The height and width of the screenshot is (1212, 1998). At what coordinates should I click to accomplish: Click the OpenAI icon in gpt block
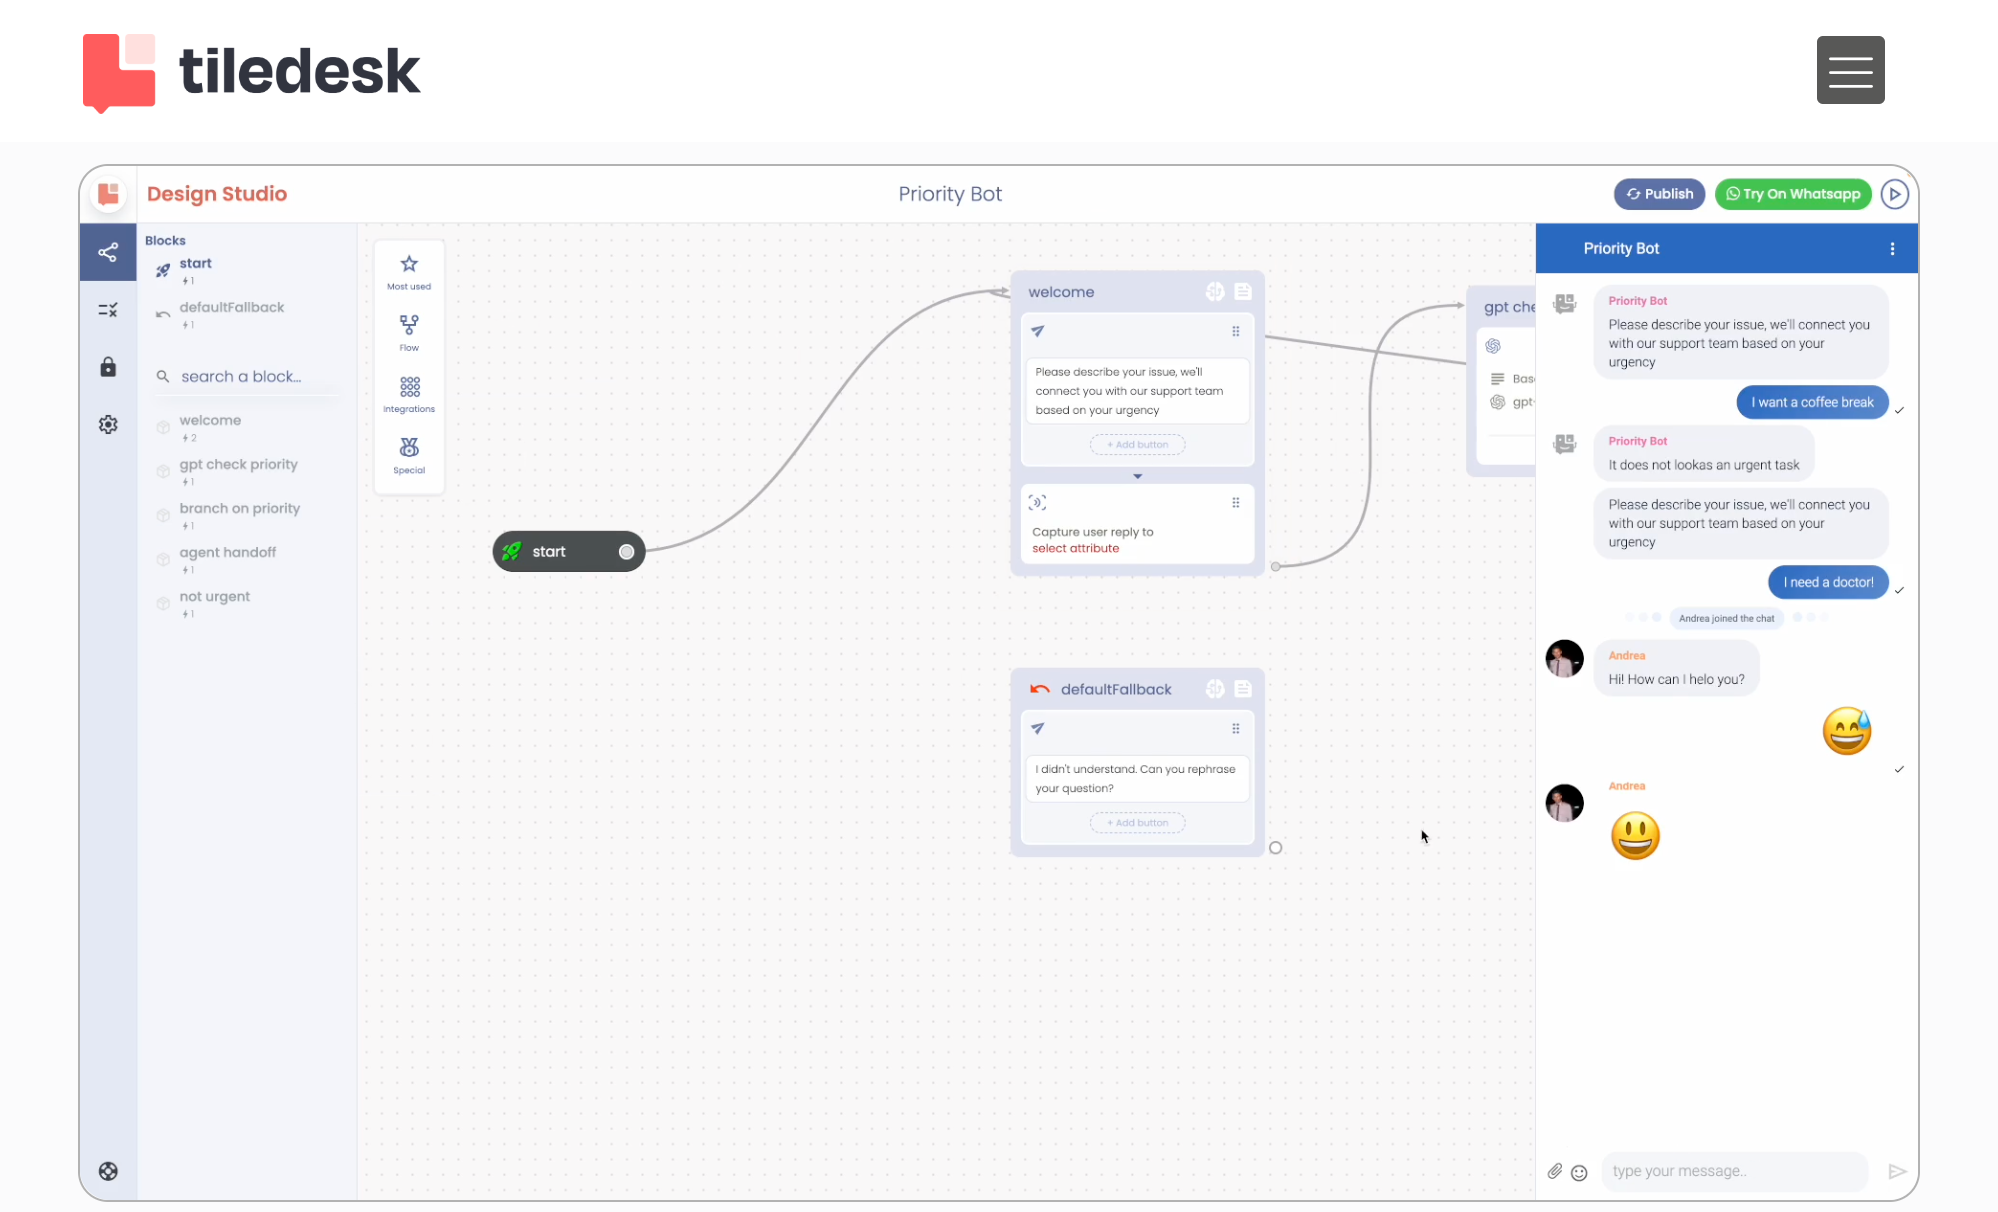[x=1493, y=346]
